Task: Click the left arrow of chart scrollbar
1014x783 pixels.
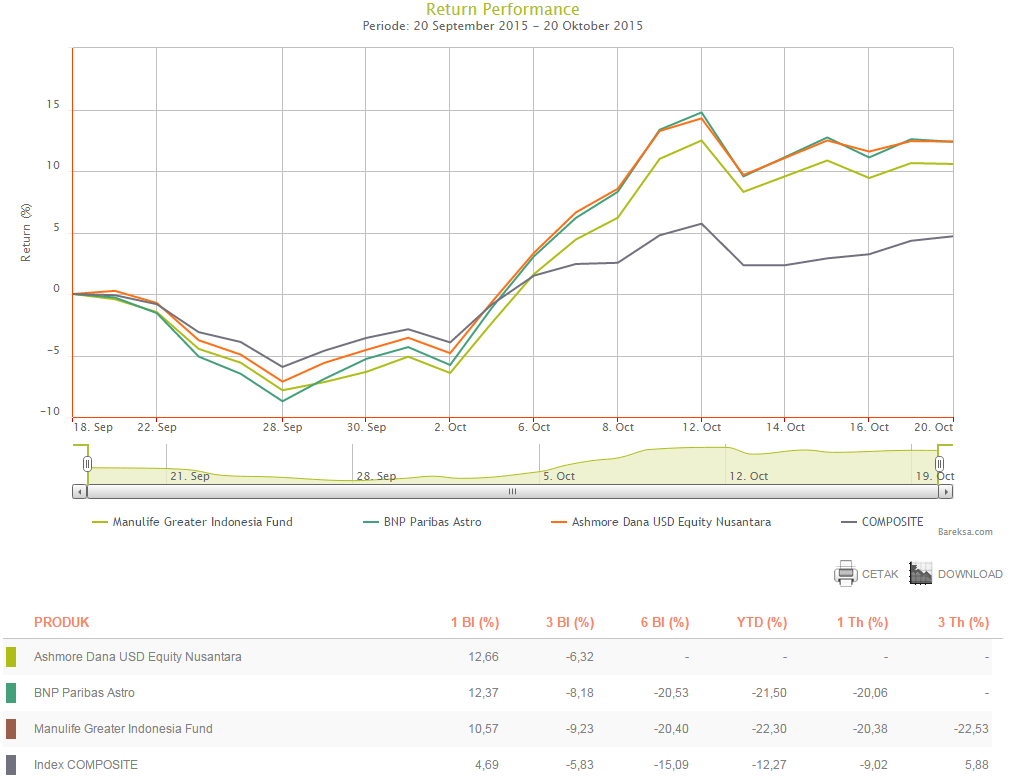Action: click(78, 492)
